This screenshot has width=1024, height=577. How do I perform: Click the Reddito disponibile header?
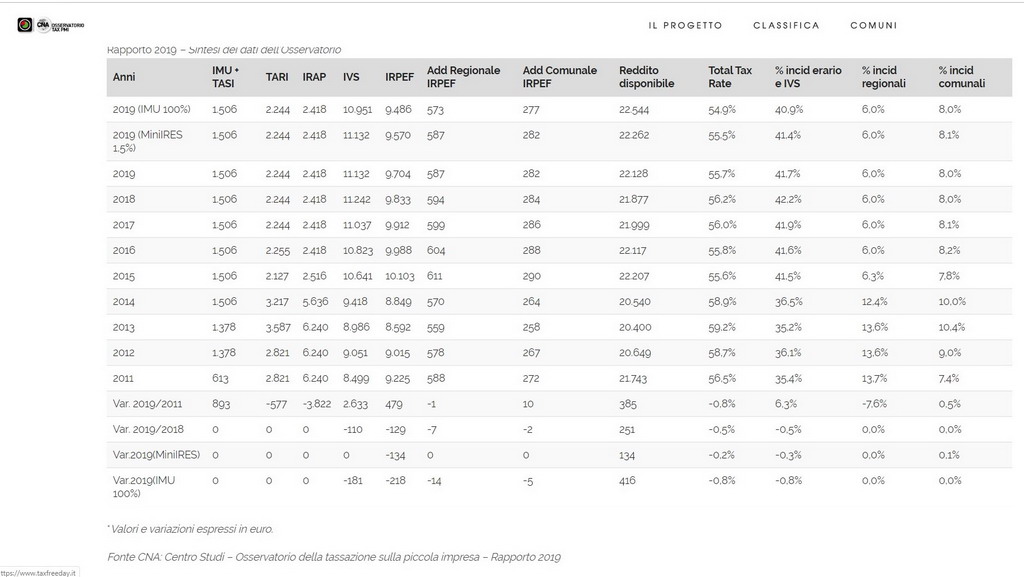click(646, 77)
